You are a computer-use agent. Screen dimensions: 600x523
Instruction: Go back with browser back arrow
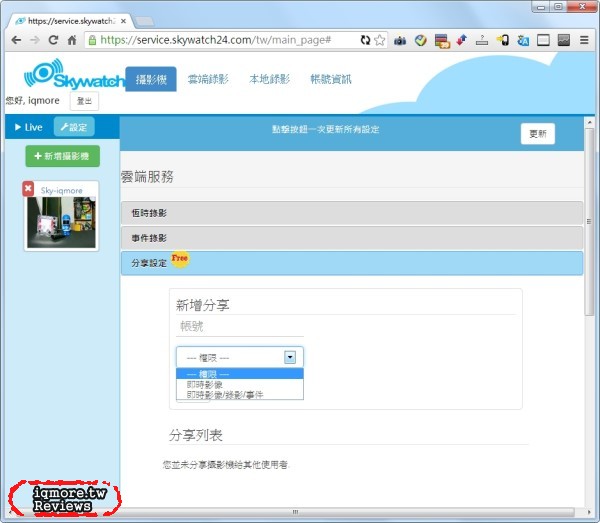16,40
